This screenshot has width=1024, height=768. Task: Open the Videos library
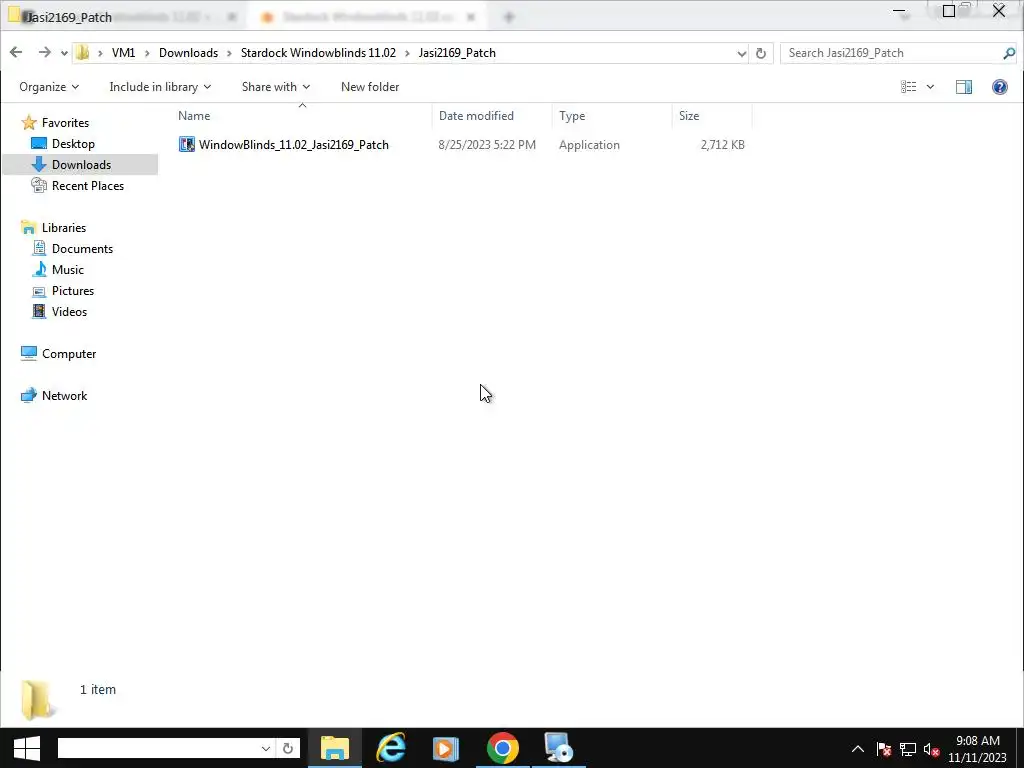pyautogui.click(x=69, y=312)
